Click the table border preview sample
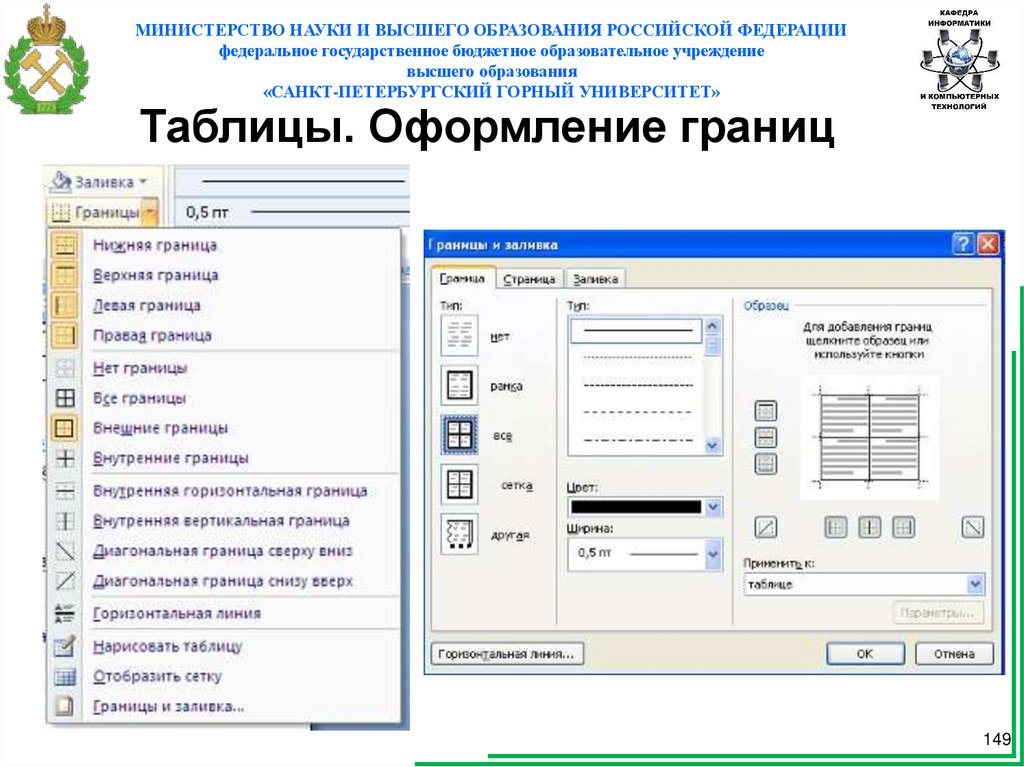Screen dimensions: 1024x767 [x=869, y=438]
